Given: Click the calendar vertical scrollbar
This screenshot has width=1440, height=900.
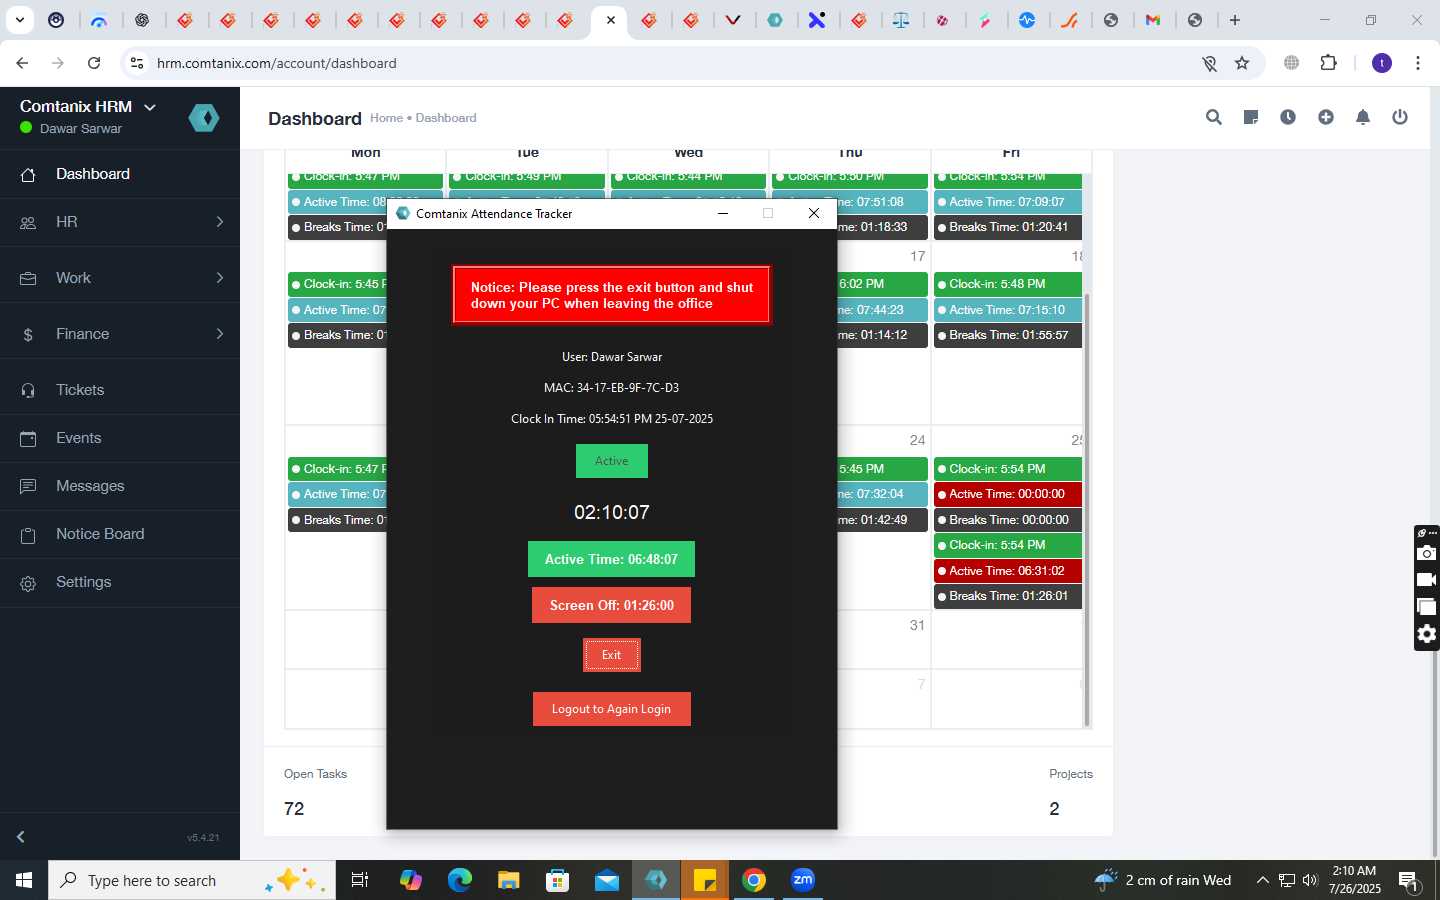Looking at the screenshot, I should pos(1086,508).
